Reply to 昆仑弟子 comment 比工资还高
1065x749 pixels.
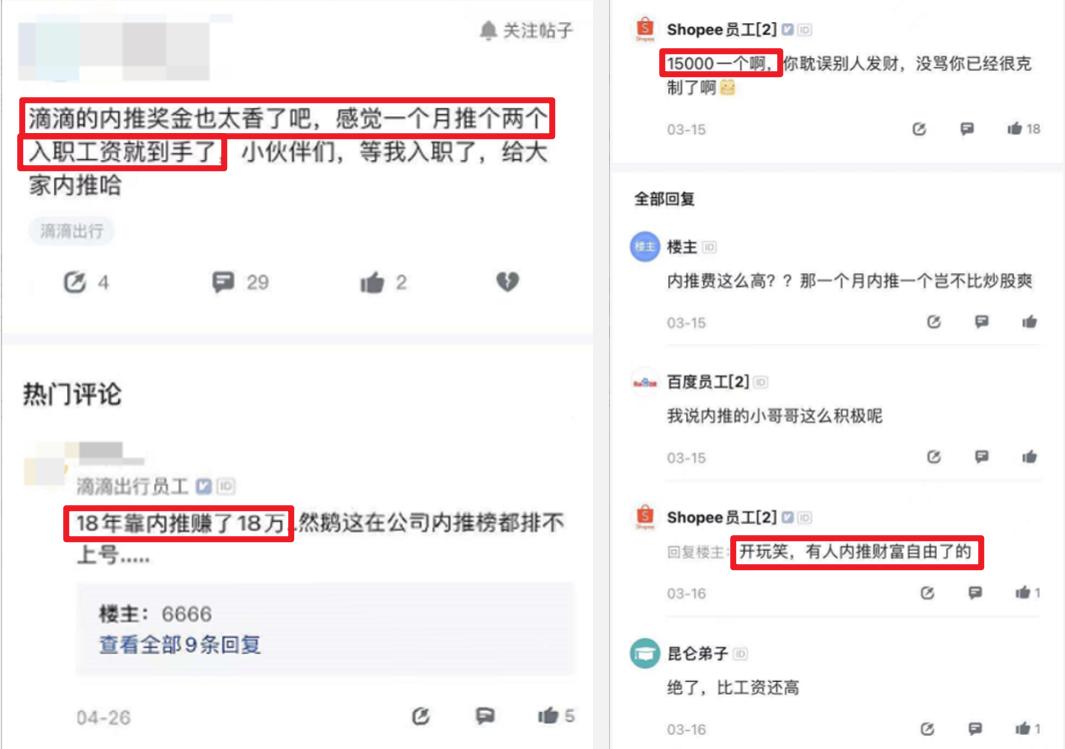[x=975, y=729]
